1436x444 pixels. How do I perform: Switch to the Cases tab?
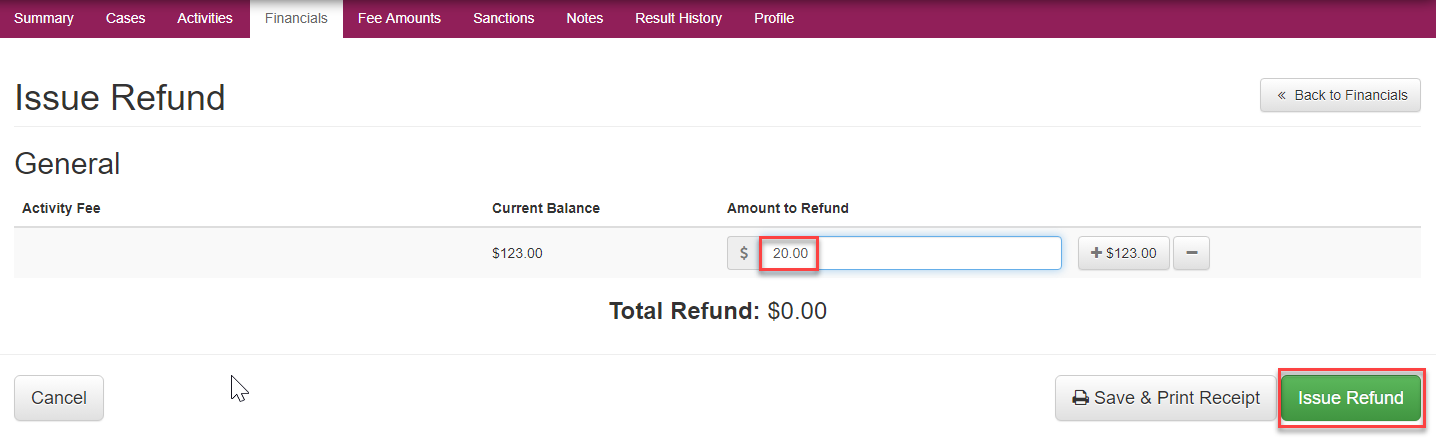pyautogui.click(x=125, y=18)
